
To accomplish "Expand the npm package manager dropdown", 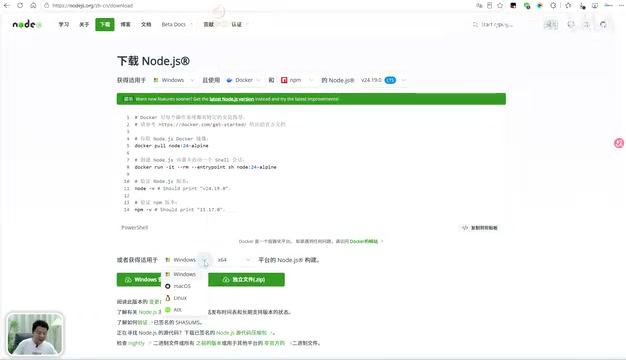I will point(297,80).
